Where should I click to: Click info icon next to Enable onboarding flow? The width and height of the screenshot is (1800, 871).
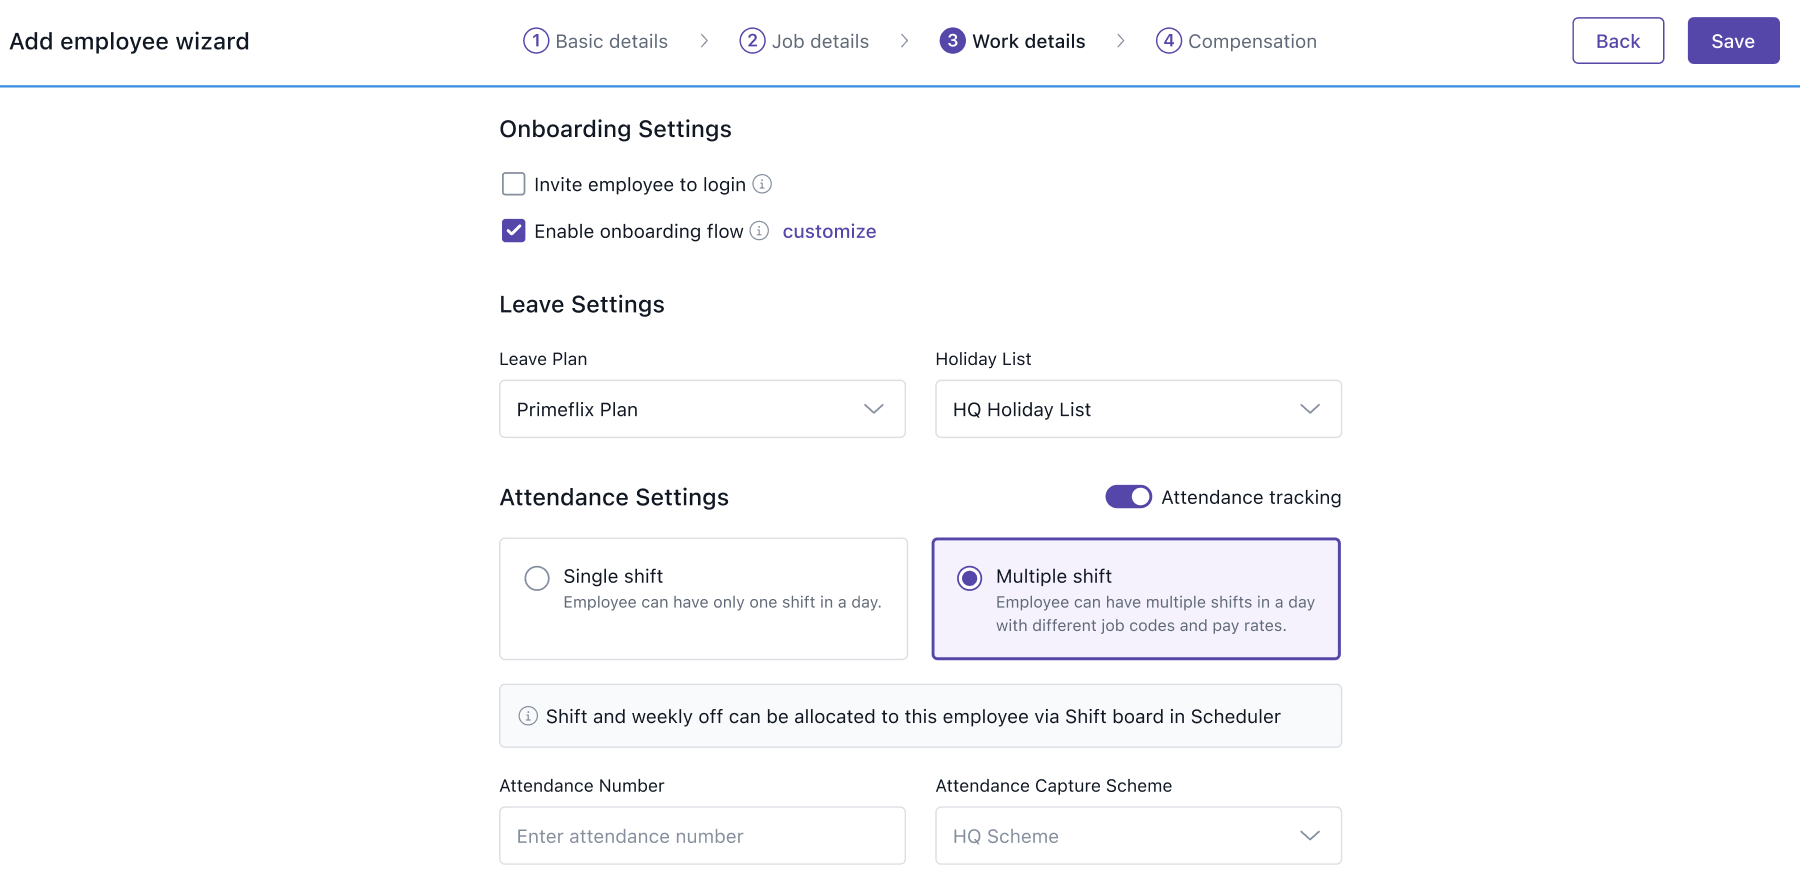pos(760,231)
